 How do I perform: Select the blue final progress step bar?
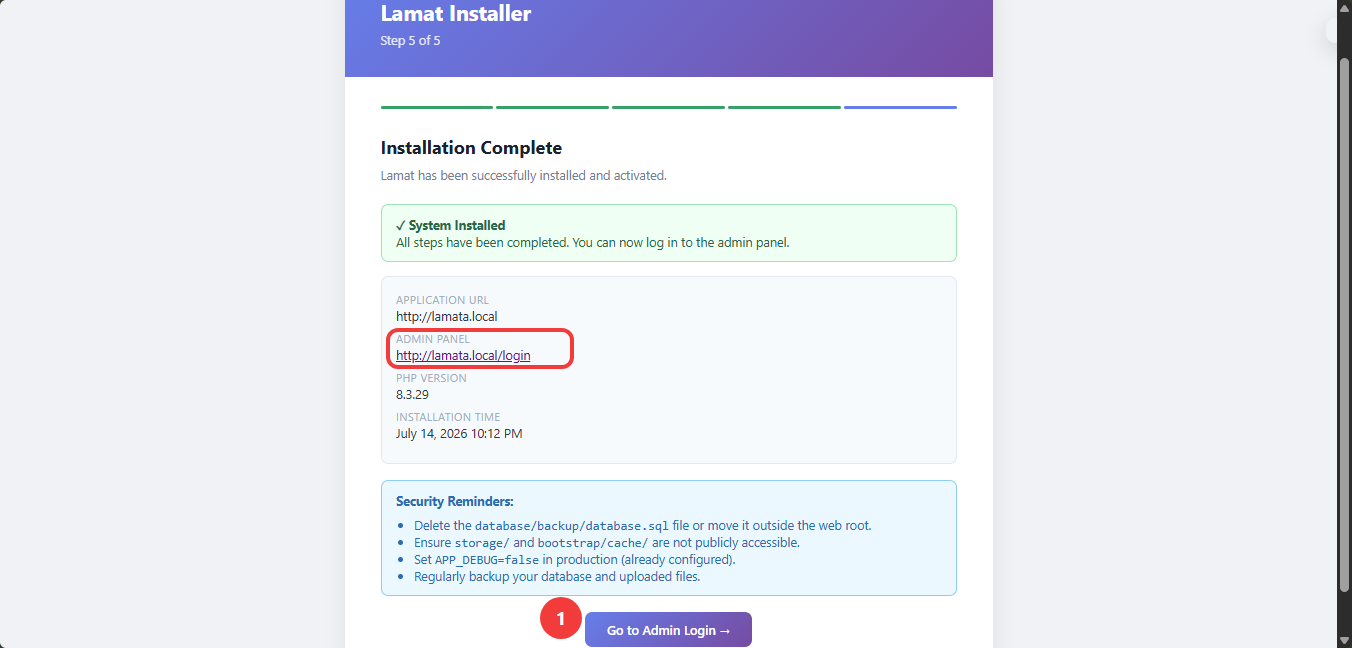(x=900, y=107)
